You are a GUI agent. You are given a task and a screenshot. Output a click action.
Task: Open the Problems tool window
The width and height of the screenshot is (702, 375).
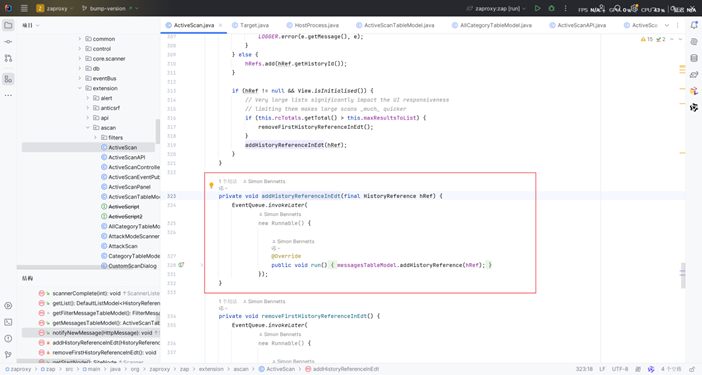8,338
